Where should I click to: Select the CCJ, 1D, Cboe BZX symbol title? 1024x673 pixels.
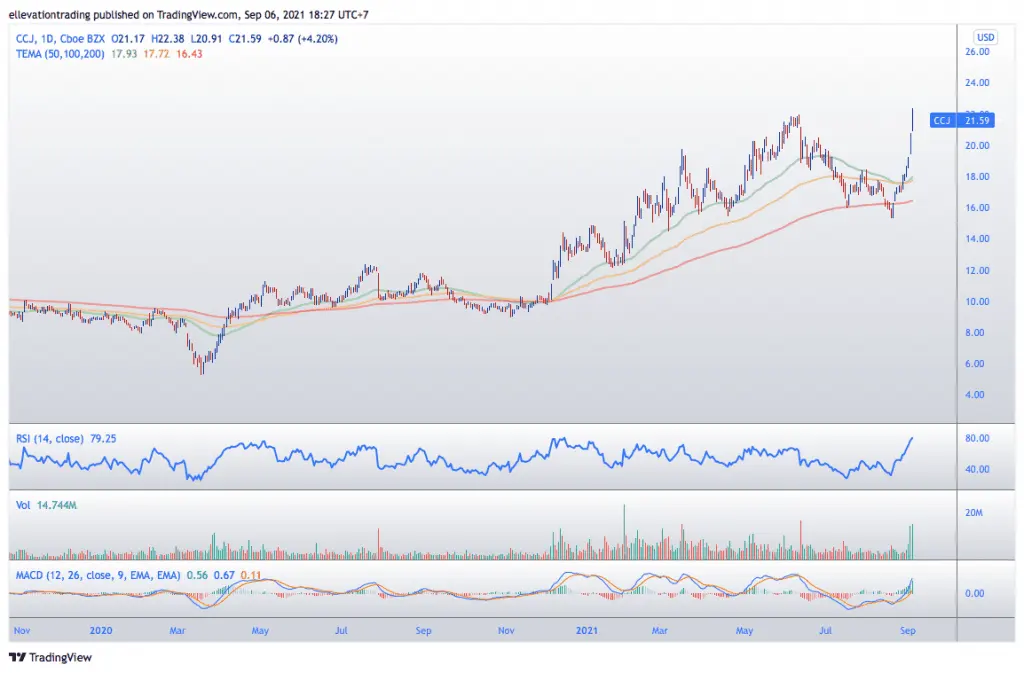click(61, 39)
